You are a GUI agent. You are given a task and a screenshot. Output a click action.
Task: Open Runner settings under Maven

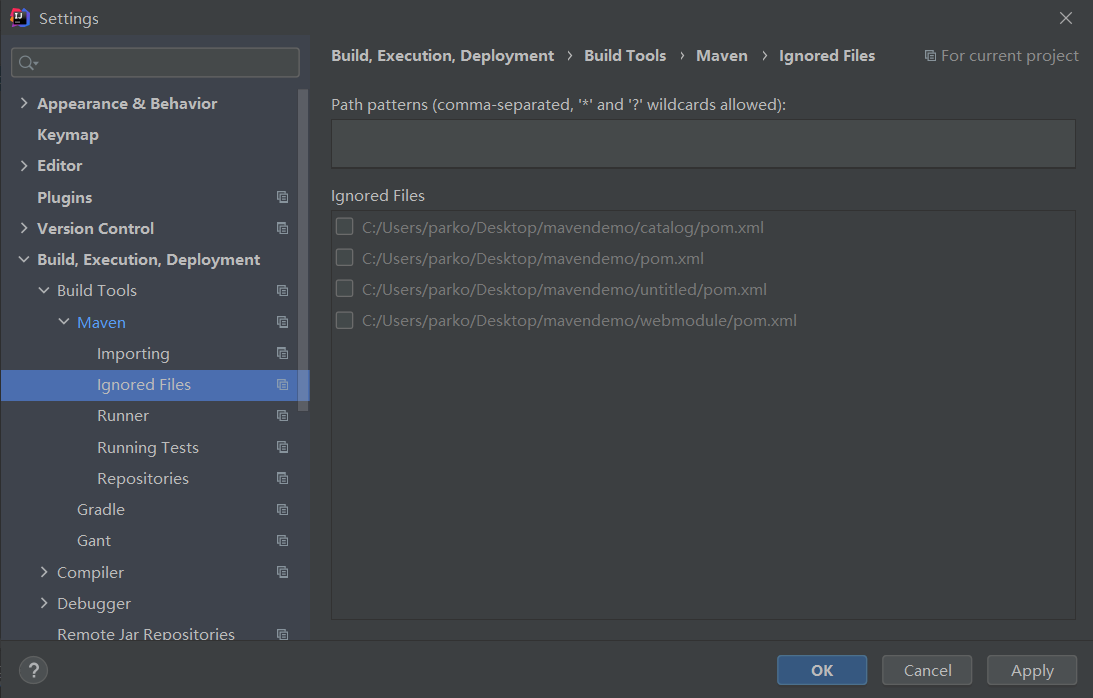(x=123, y=416)
